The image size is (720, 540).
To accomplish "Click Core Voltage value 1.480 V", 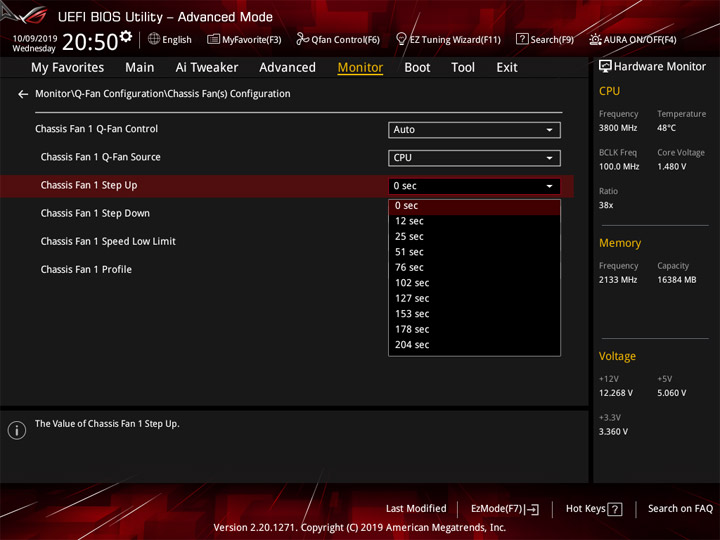I will click(672, 167).
